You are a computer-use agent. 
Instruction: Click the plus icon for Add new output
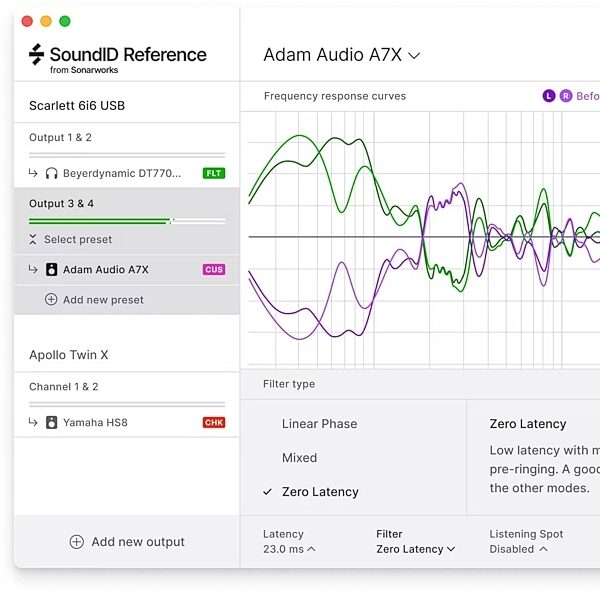[x=77, y=542]
